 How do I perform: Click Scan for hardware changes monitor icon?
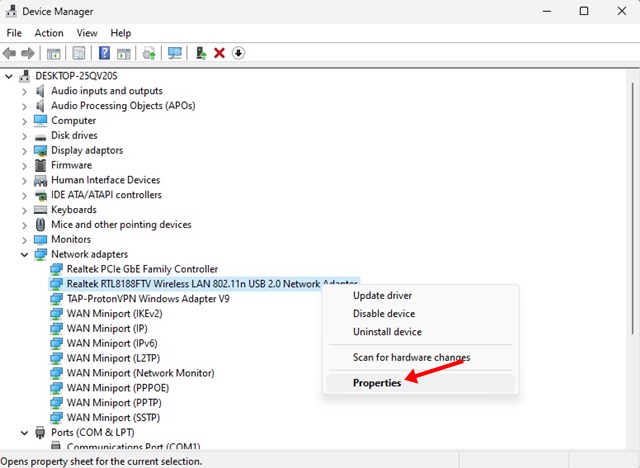click(175, 53)
